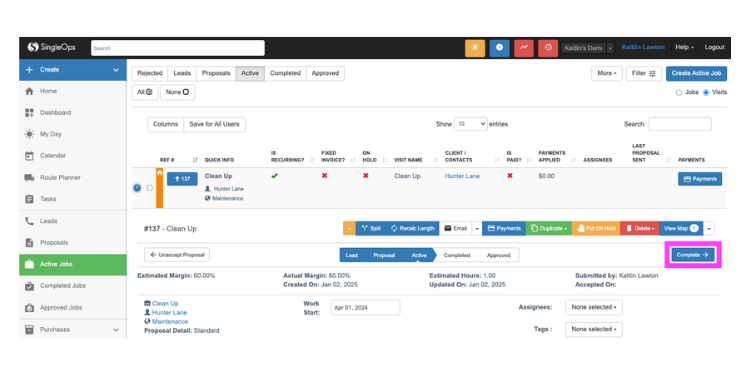750x375 pixels.
Task: Click the Email envelope button
Action: click(x=455, y=229)
